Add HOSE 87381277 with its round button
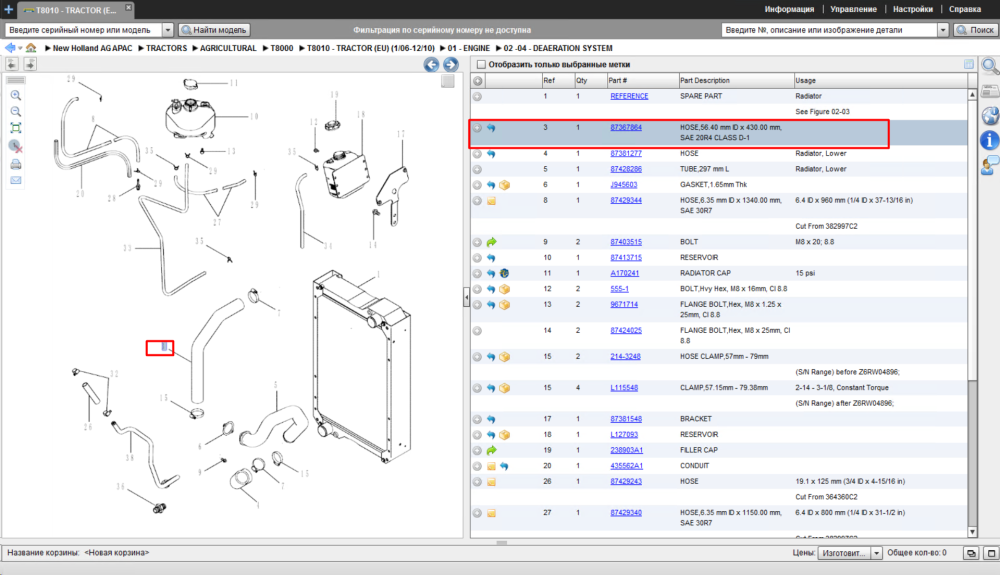1000x575 pixels. tap(477, 154)
